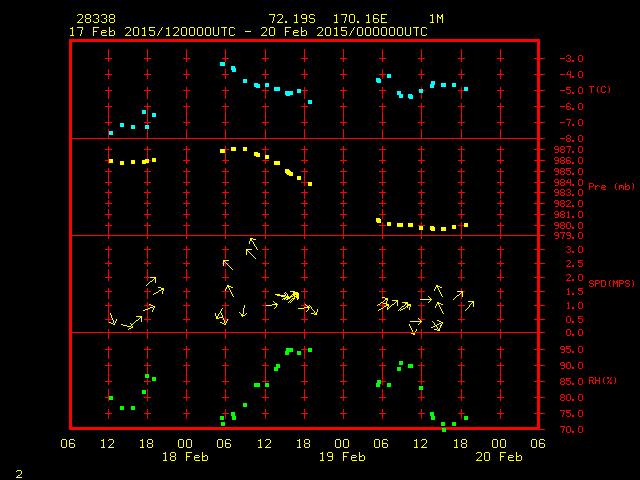Select the end time 20 Feb 2015/000000UTC
The image size is (640, 480).
(x=344, y=32)
